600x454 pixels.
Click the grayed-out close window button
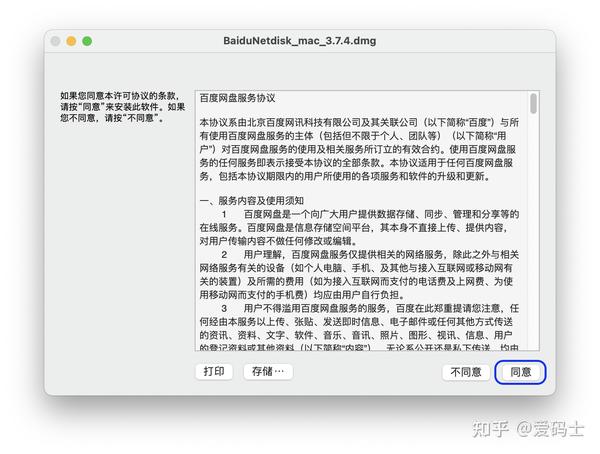click(x=55, y=41)
